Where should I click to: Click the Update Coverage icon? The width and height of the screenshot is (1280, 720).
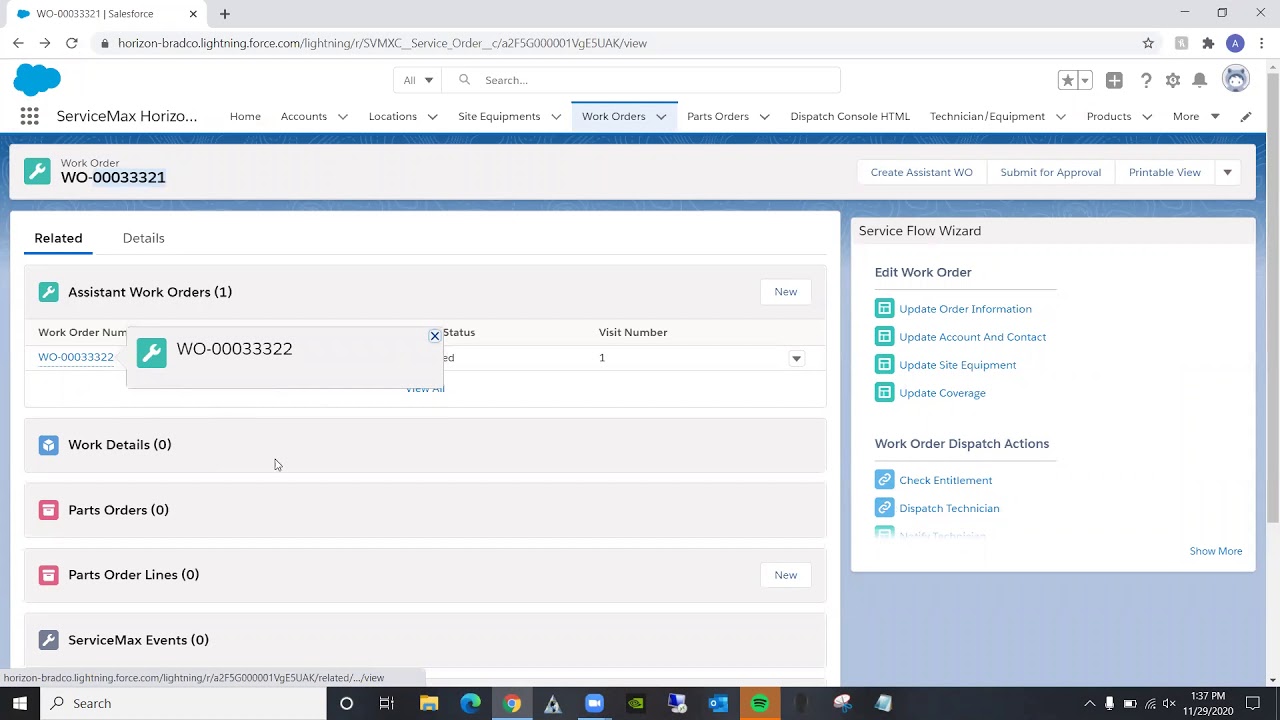click(884, 392)
